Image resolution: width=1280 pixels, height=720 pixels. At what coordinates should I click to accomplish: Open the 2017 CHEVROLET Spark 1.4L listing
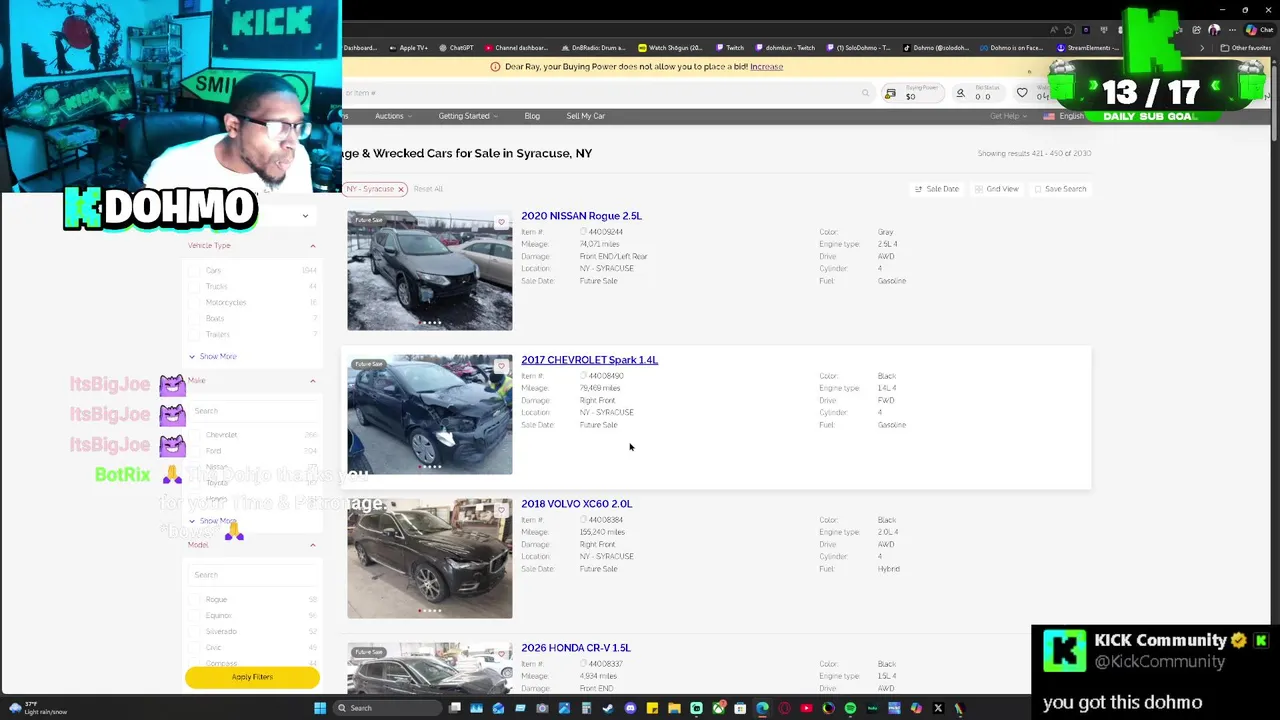589,360
